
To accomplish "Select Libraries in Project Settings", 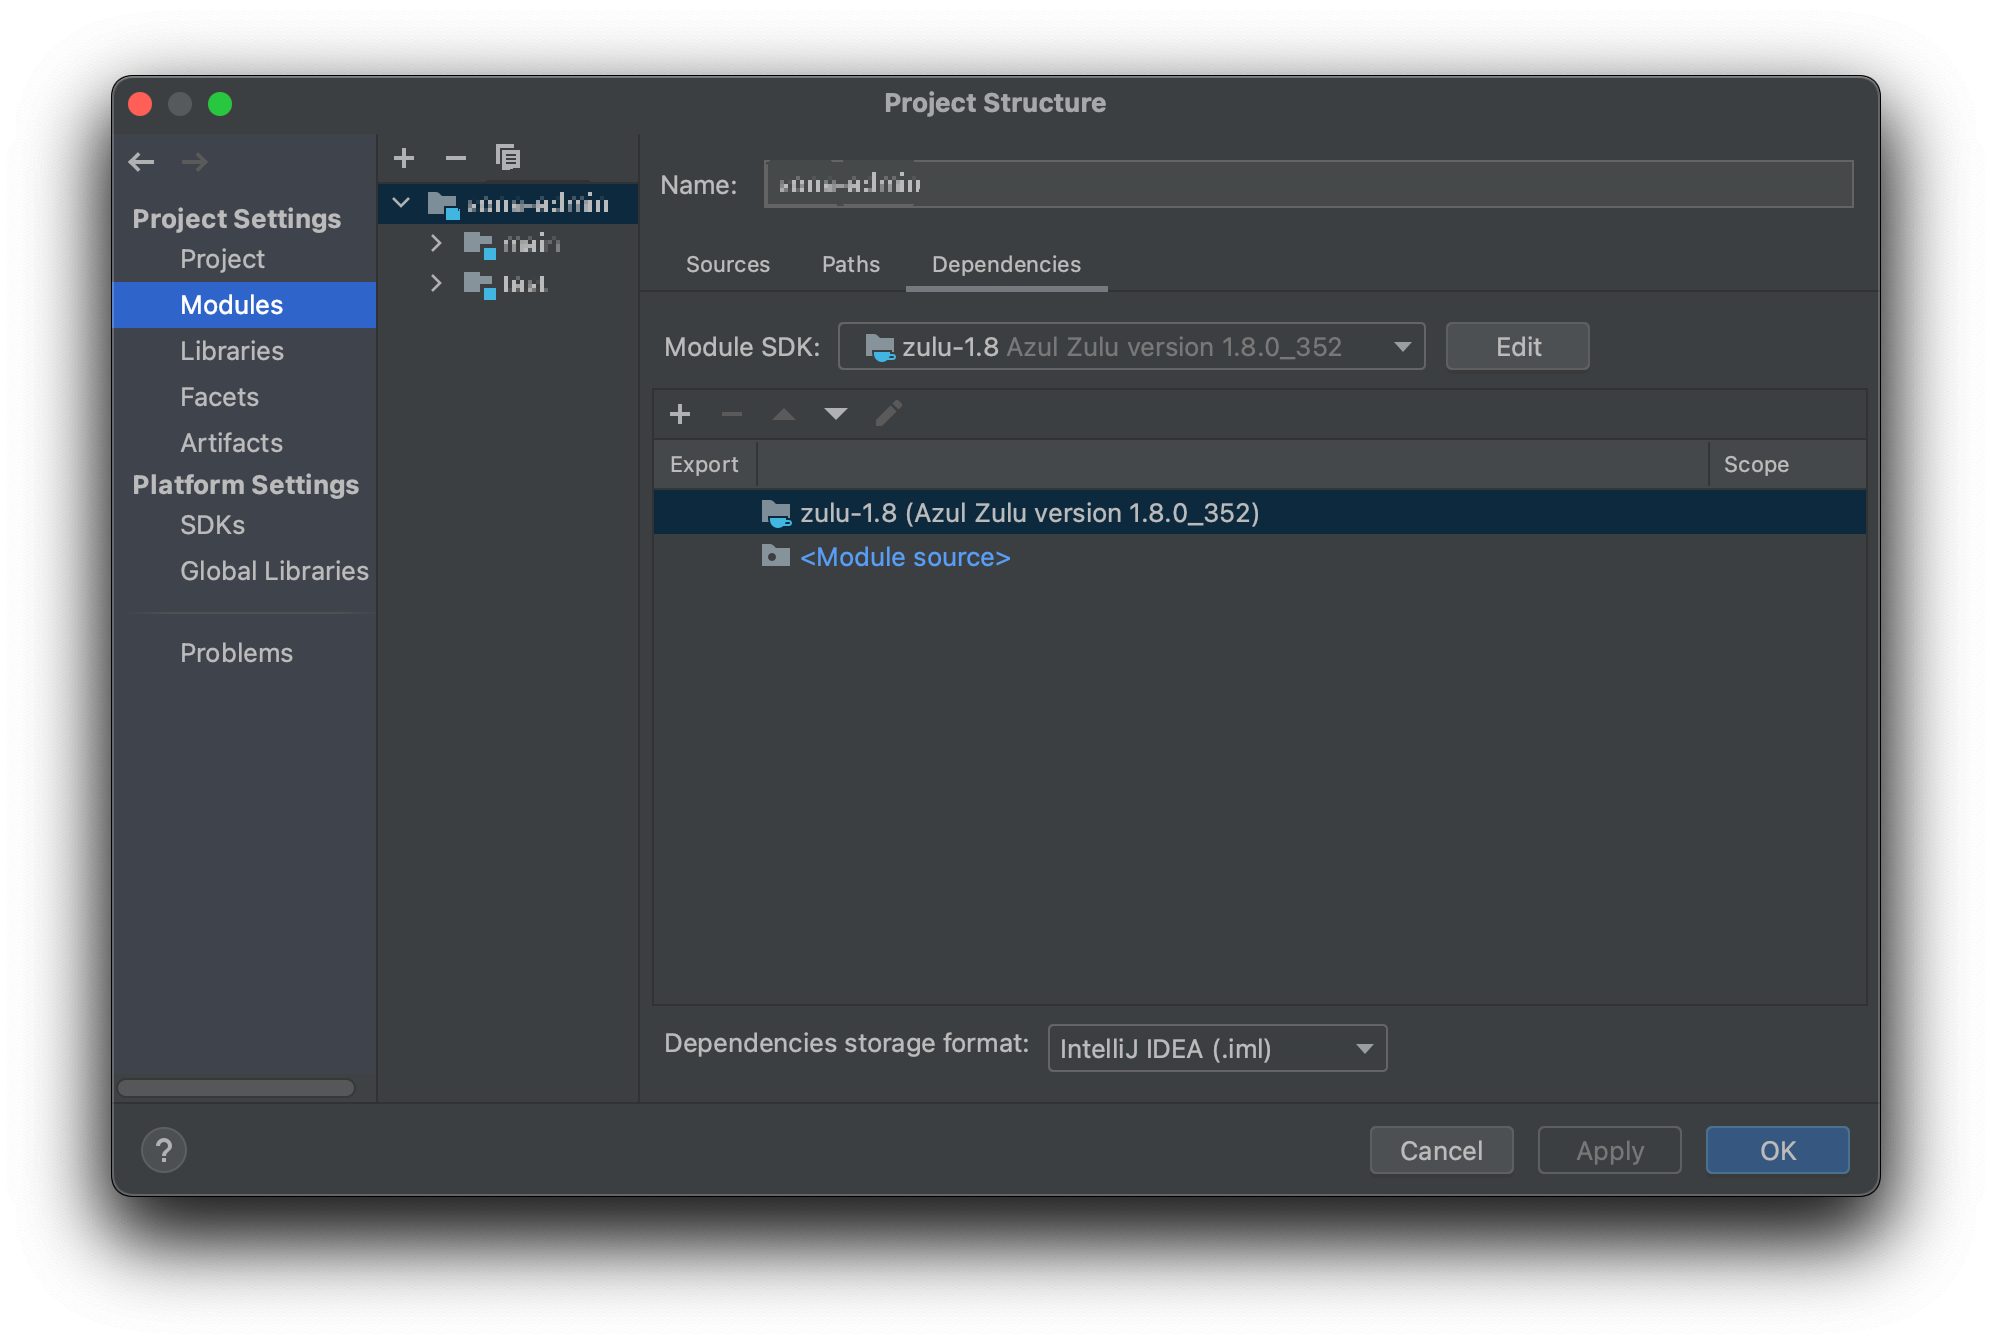I will 232,351.
